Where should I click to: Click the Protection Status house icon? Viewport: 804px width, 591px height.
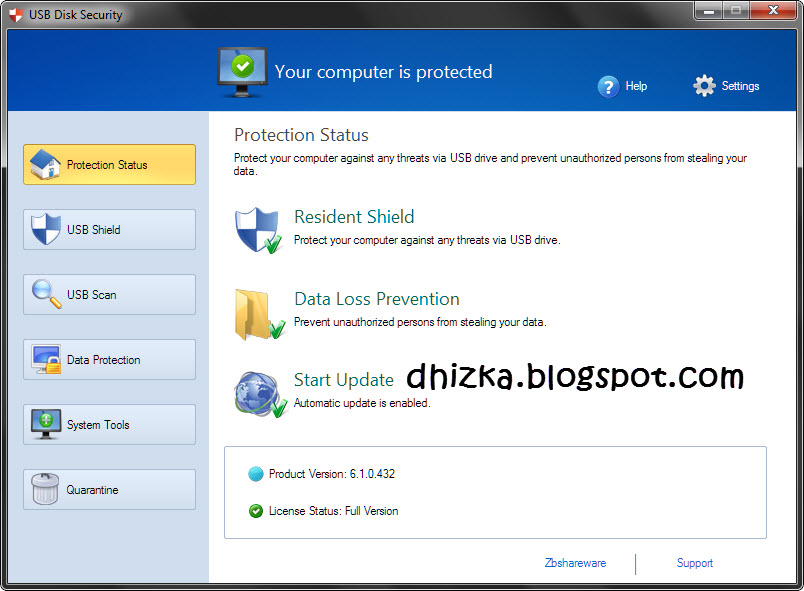(x=45, y=164)
